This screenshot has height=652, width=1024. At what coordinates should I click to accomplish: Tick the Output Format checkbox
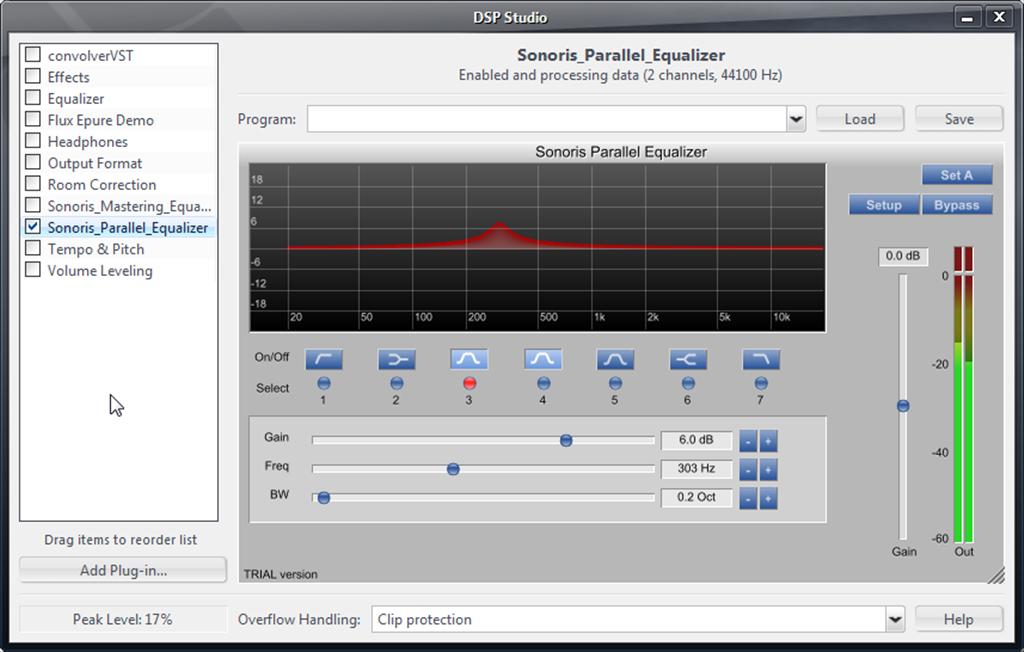33,162
